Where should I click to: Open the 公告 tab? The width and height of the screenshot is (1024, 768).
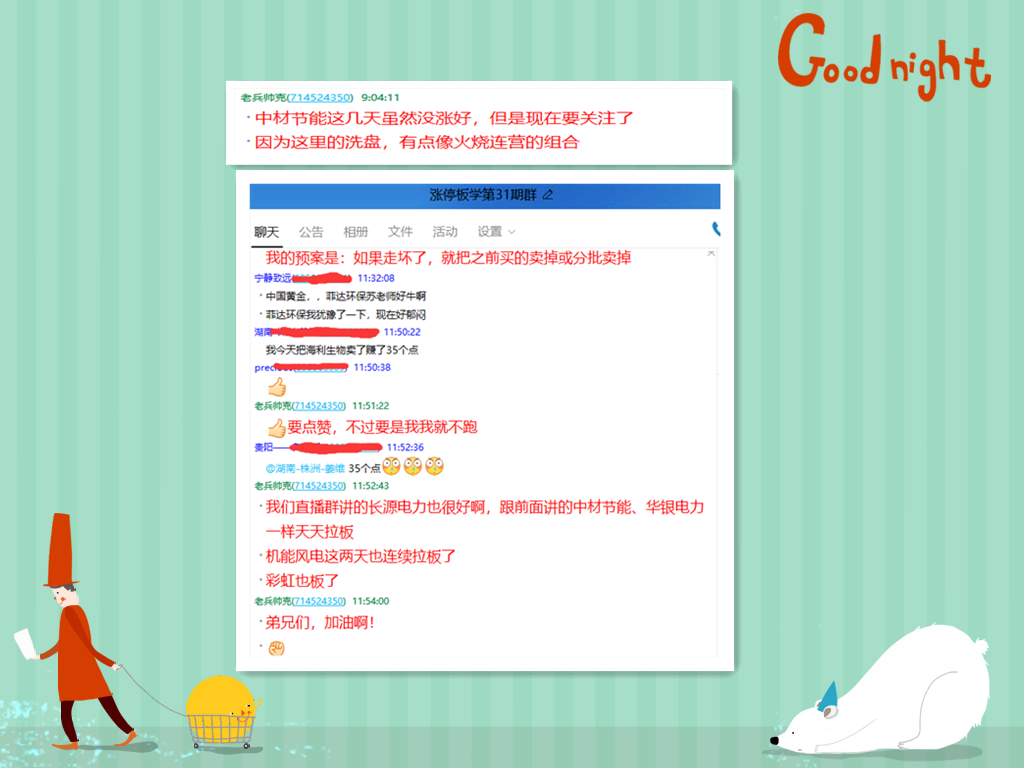[311, 232]
